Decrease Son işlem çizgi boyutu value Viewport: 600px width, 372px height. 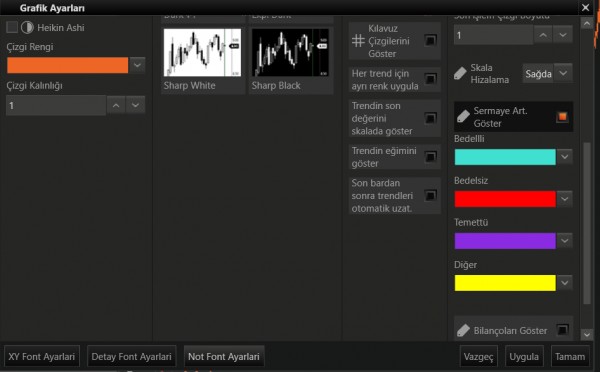click(x=562, y=35)
